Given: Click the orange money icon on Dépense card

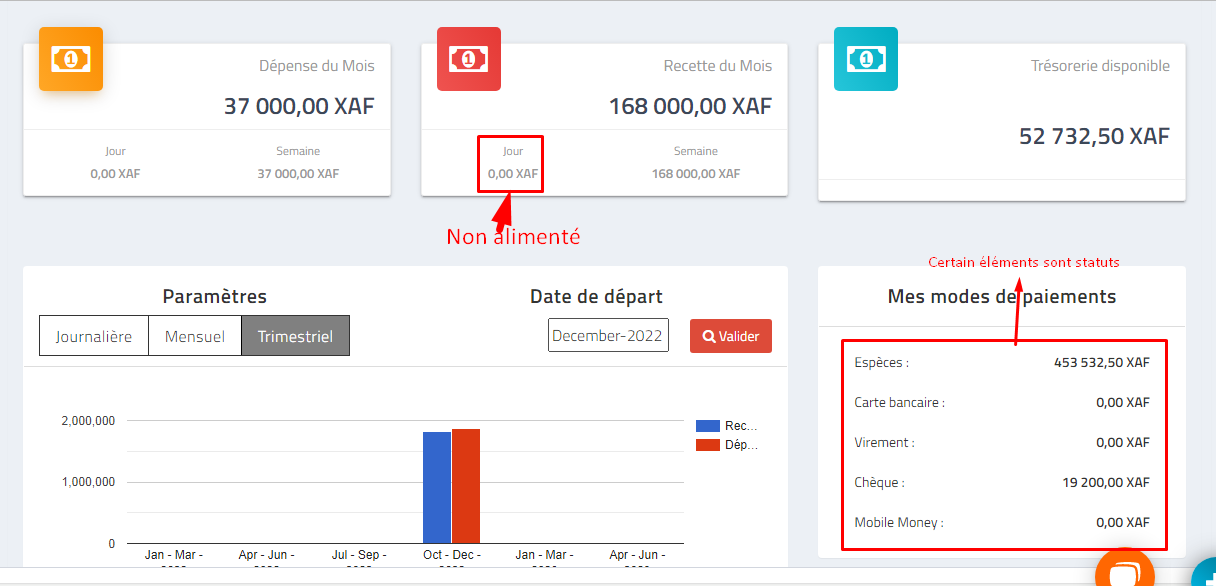Looking at the screenshot, I should point(71,59).
